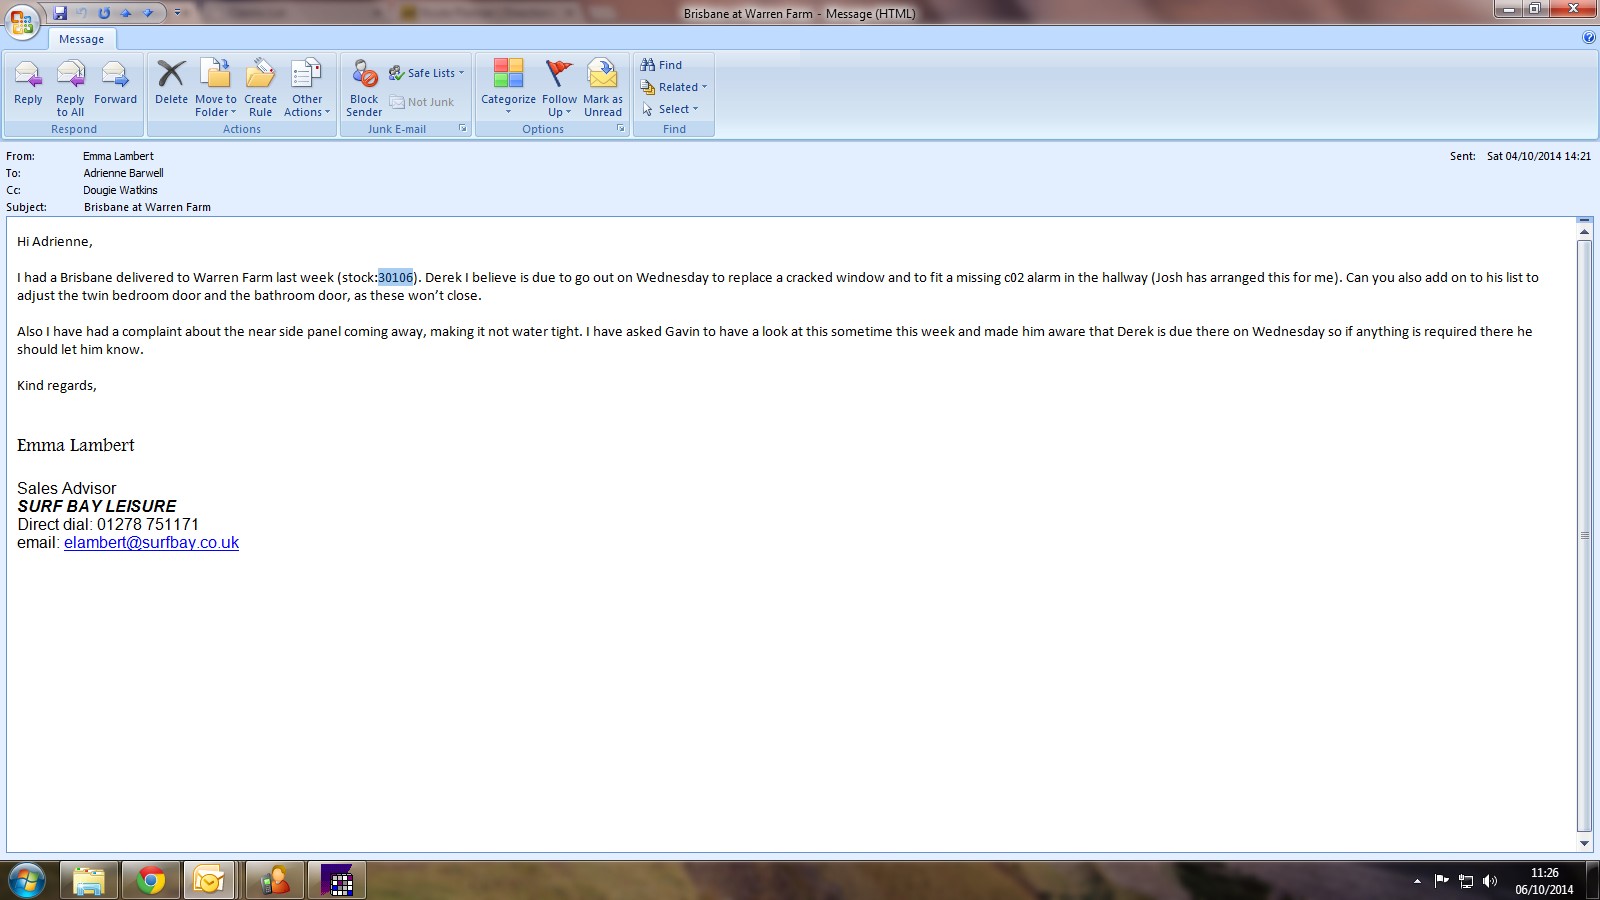Expand the Related dropdown
Viewport: 1600px width, 900px height.
(674, 87)
